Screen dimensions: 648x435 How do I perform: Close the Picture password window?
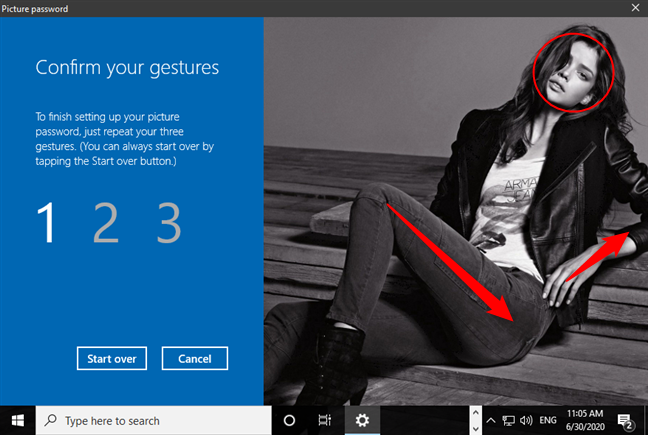pyautogui.click(x=635, y=8)
